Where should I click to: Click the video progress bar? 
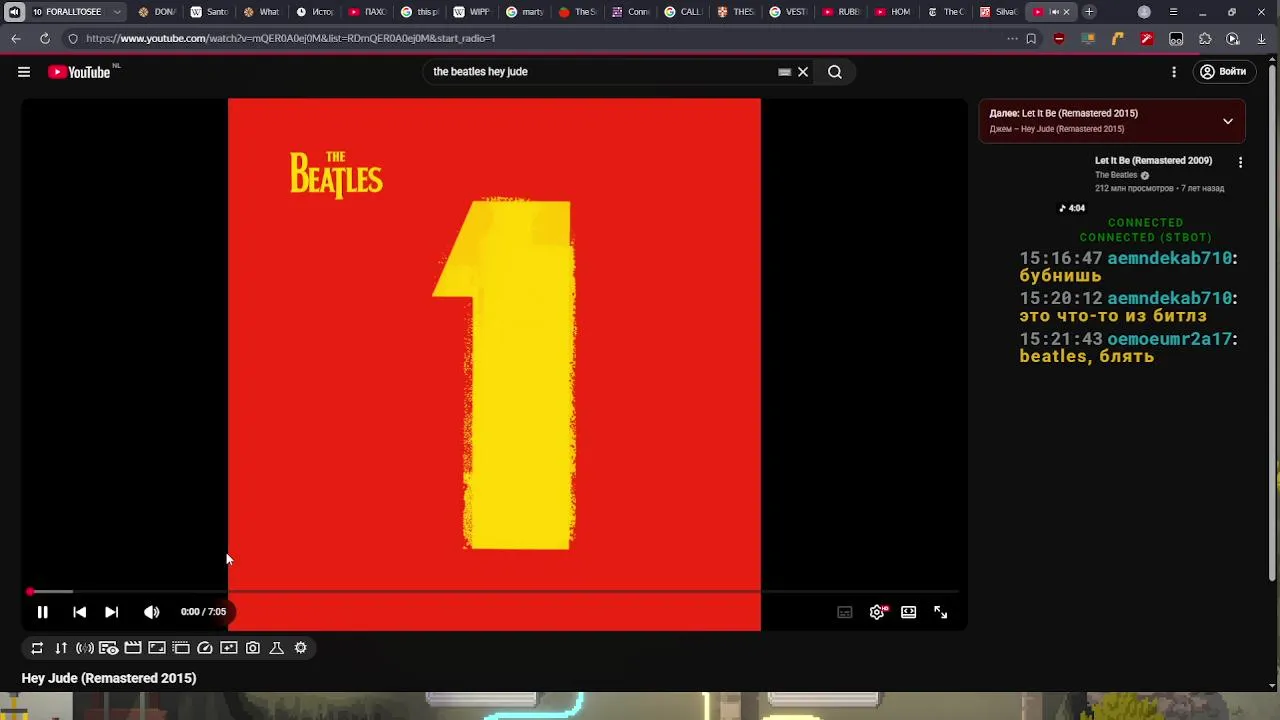494,592
